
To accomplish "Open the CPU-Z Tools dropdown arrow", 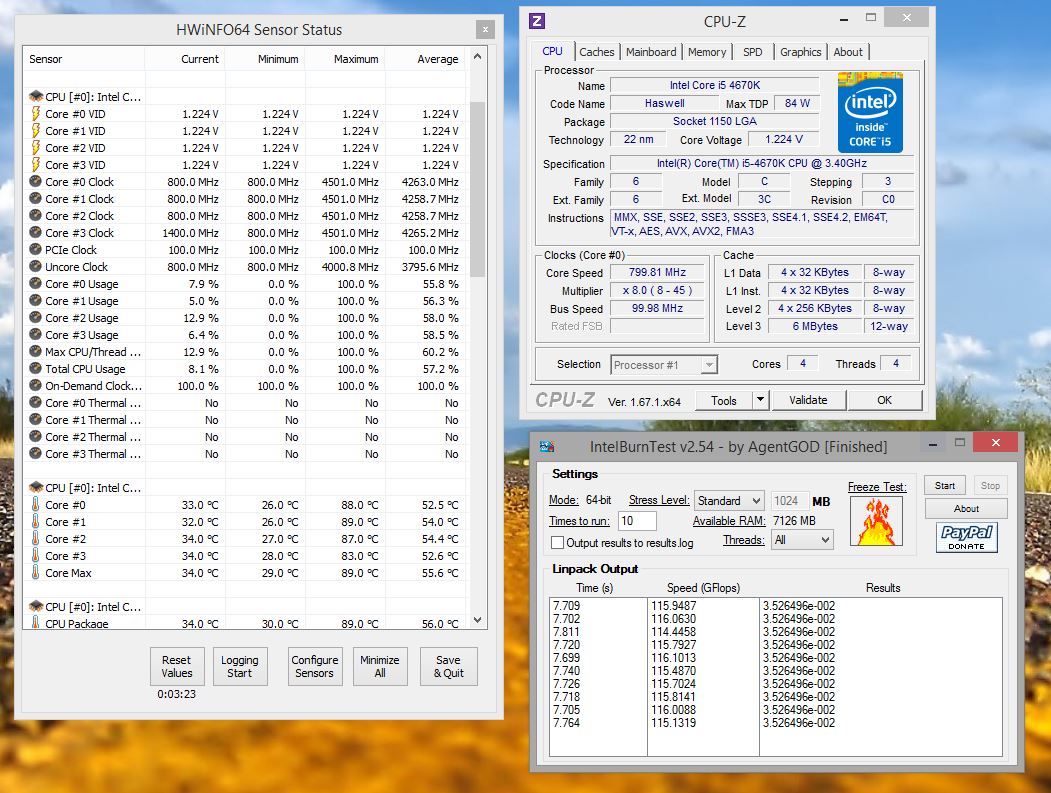I will pyautogui.click(x=760, y=400).
